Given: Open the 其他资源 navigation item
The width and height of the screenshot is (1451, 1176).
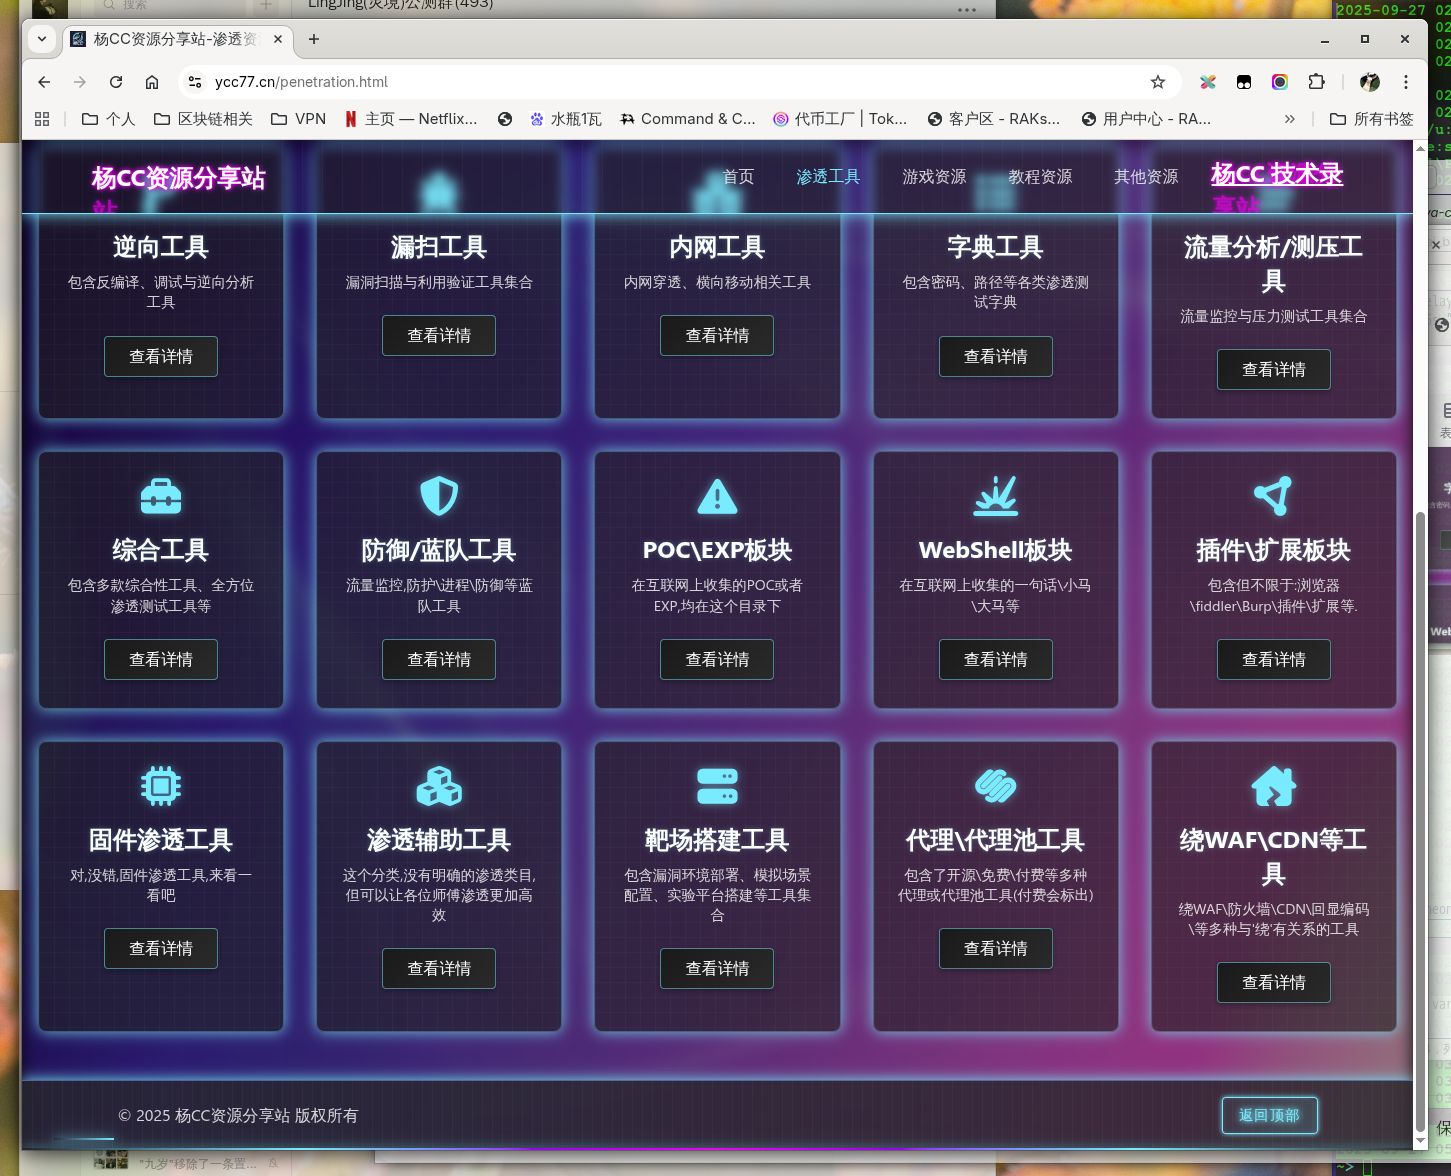Looking at the screenshot, I should pos(1146,177).
